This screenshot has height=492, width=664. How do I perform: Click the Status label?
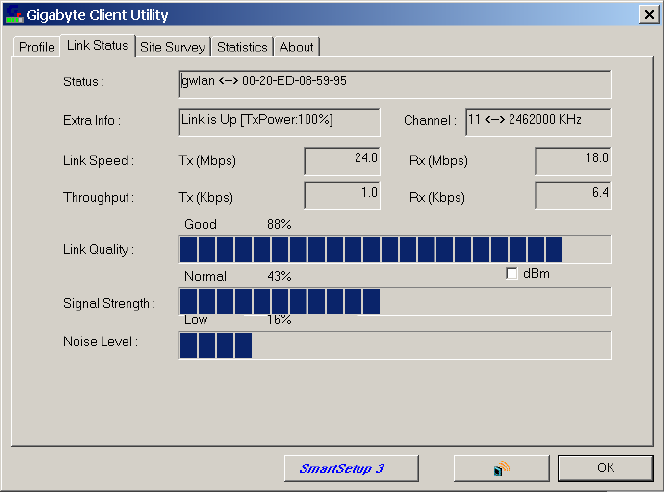(83, 81)
